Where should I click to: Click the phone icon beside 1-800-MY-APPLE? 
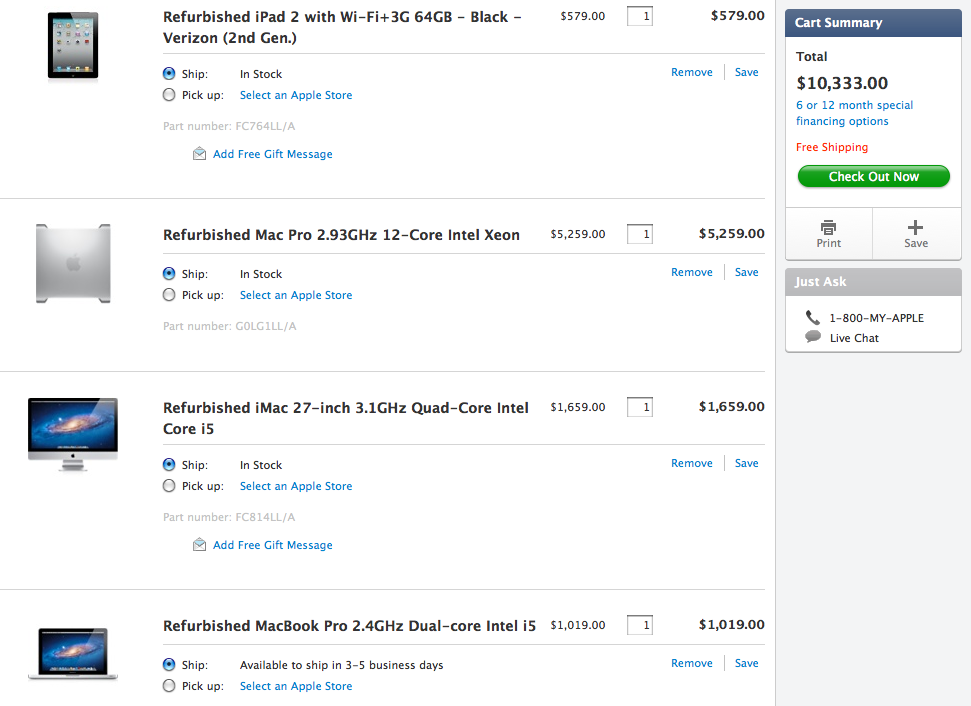(x=812, y=317)
